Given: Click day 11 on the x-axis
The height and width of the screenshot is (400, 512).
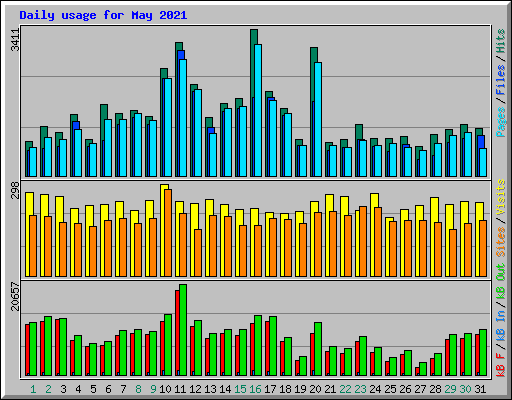Looking at the screenshot, I should click(180, 389).
